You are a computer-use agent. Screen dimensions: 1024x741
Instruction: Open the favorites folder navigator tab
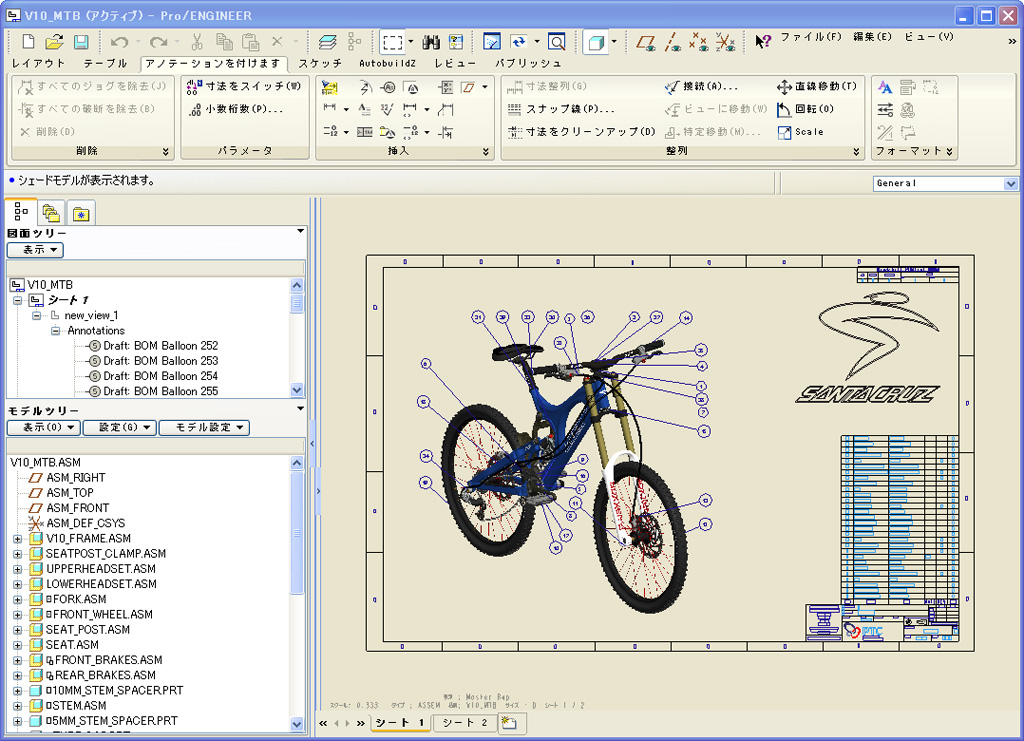coord(80,213)
